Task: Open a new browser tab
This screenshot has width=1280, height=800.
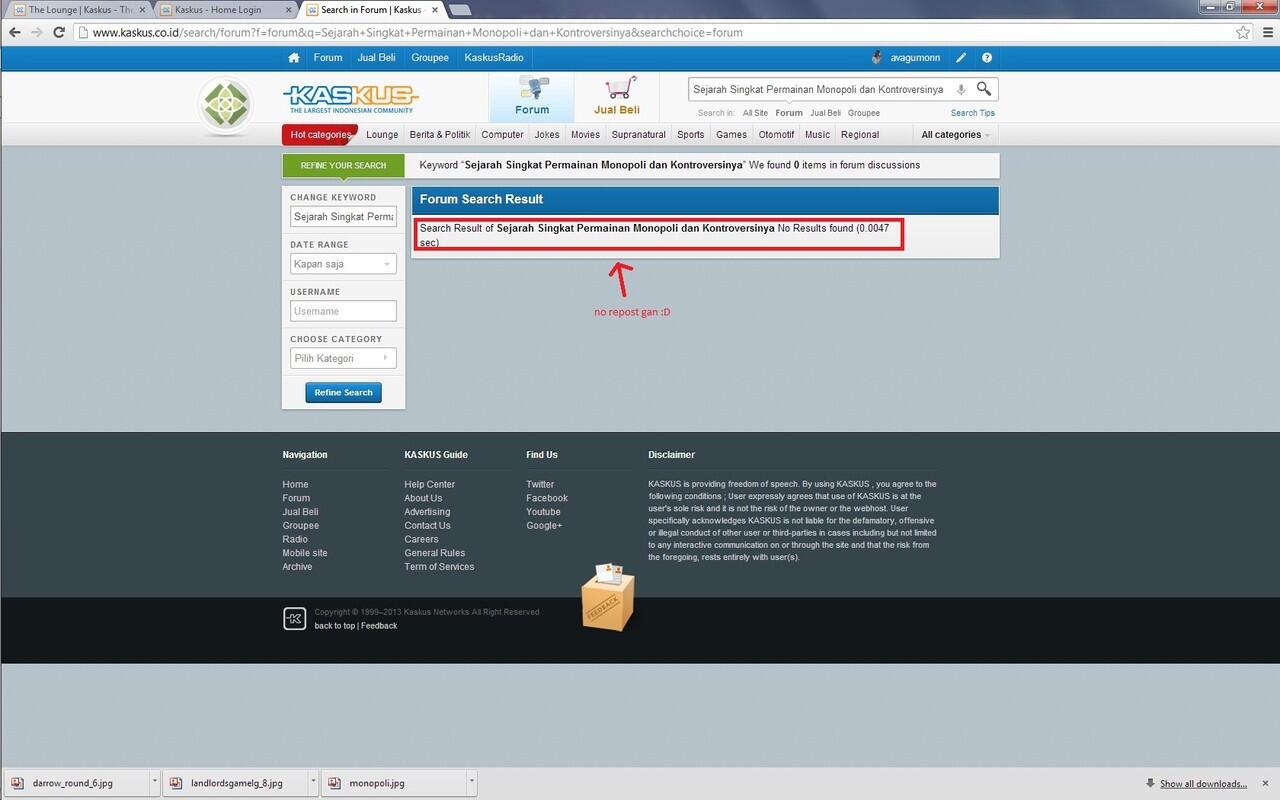Action: (x=460, y=10)
